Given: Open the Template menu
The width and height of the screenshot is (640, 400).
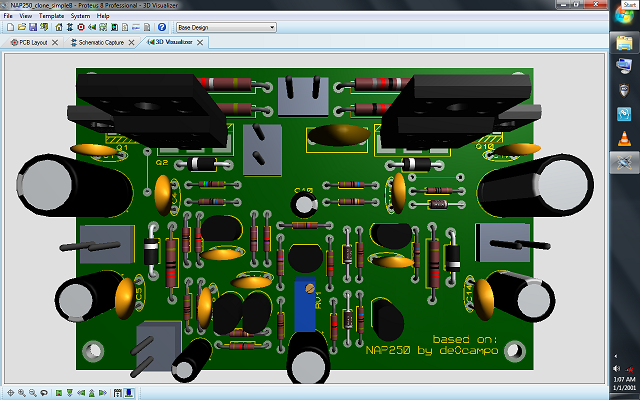Looking at the screenshot, I should [x=51, y=16].
